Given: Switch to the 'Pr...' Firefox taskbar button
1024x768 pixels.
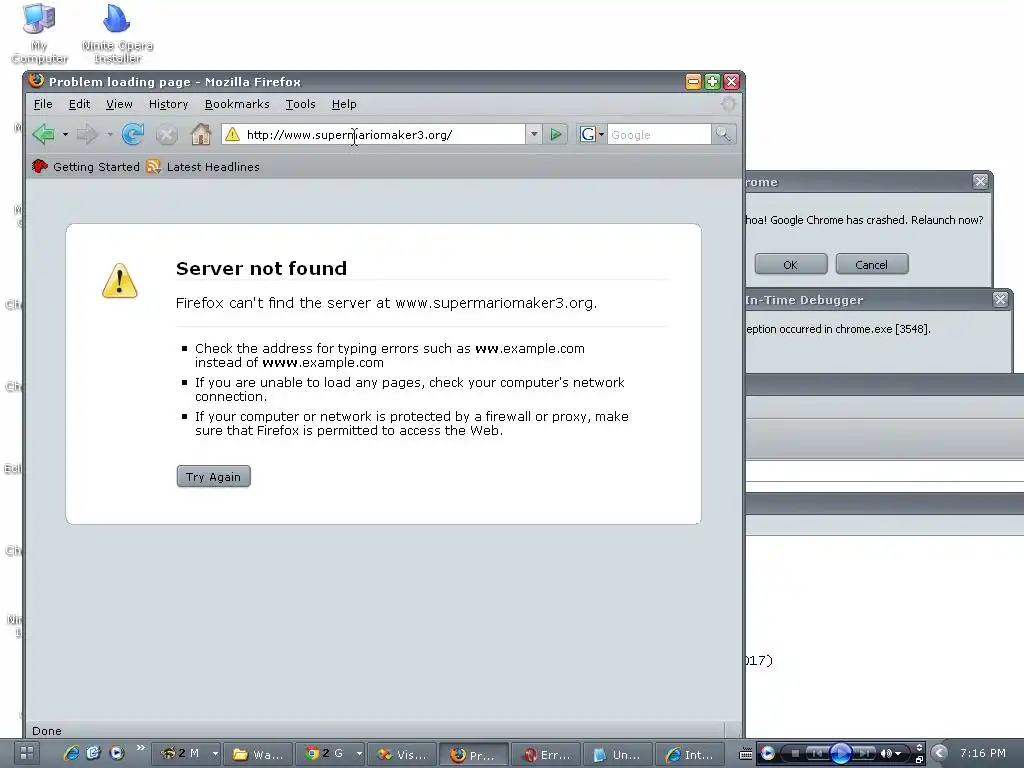Looking at the screenshot, I should click(x=473, y=754).
